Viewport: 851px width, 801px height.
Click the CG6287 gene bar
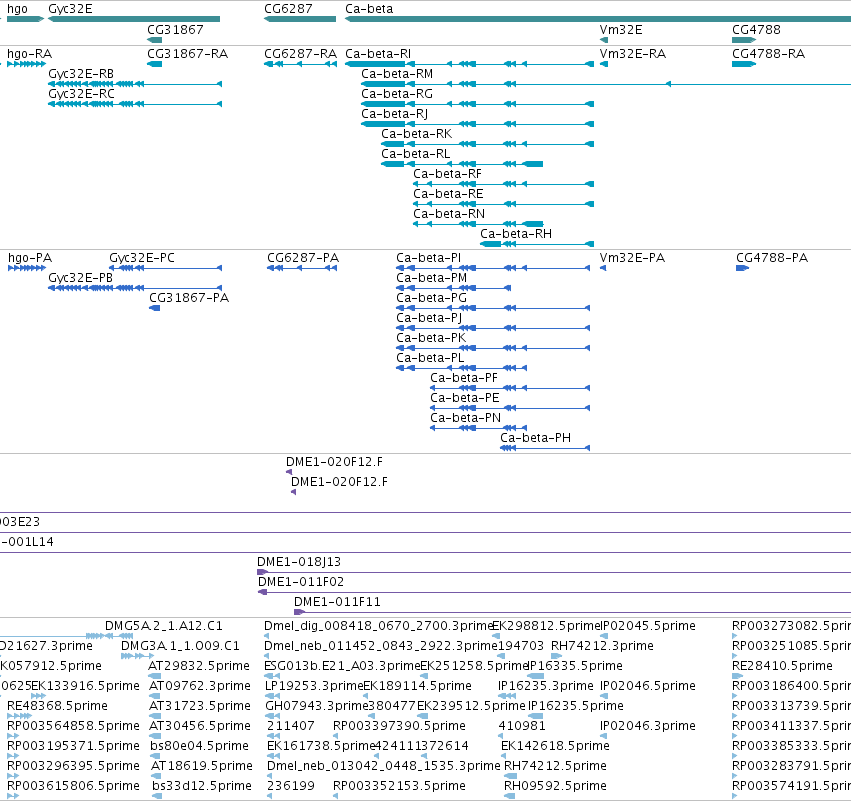pyautogui.click(x=300, y=19)
